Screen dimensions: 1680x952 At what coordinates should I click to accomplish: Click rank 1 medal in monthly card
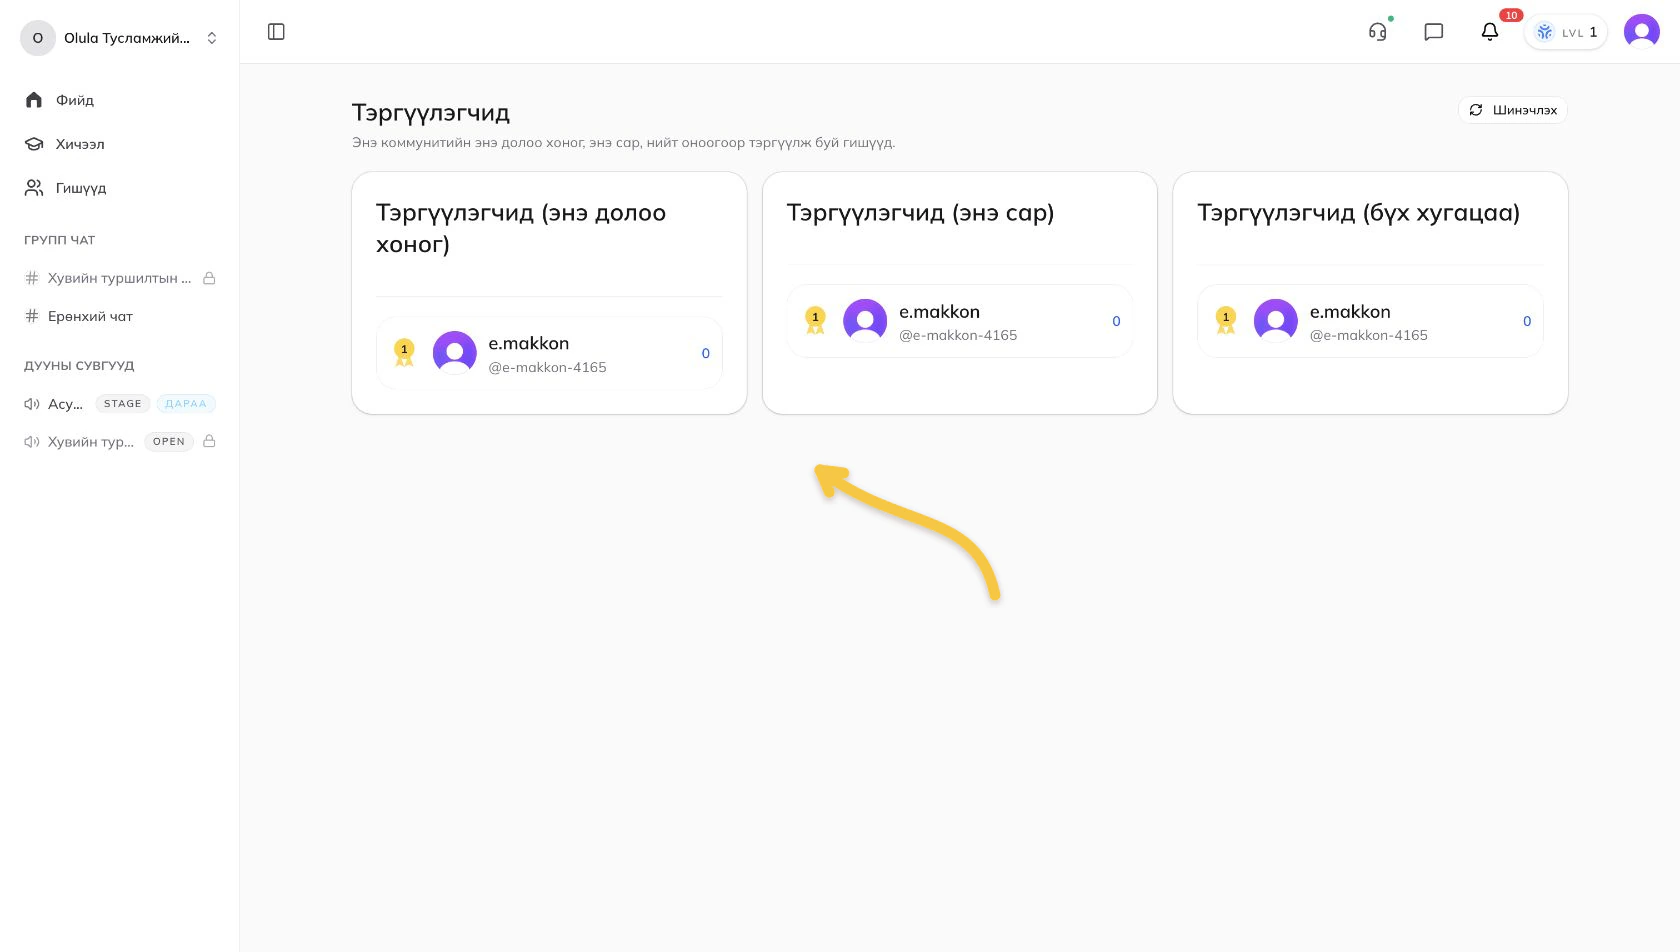click(815, 321)
